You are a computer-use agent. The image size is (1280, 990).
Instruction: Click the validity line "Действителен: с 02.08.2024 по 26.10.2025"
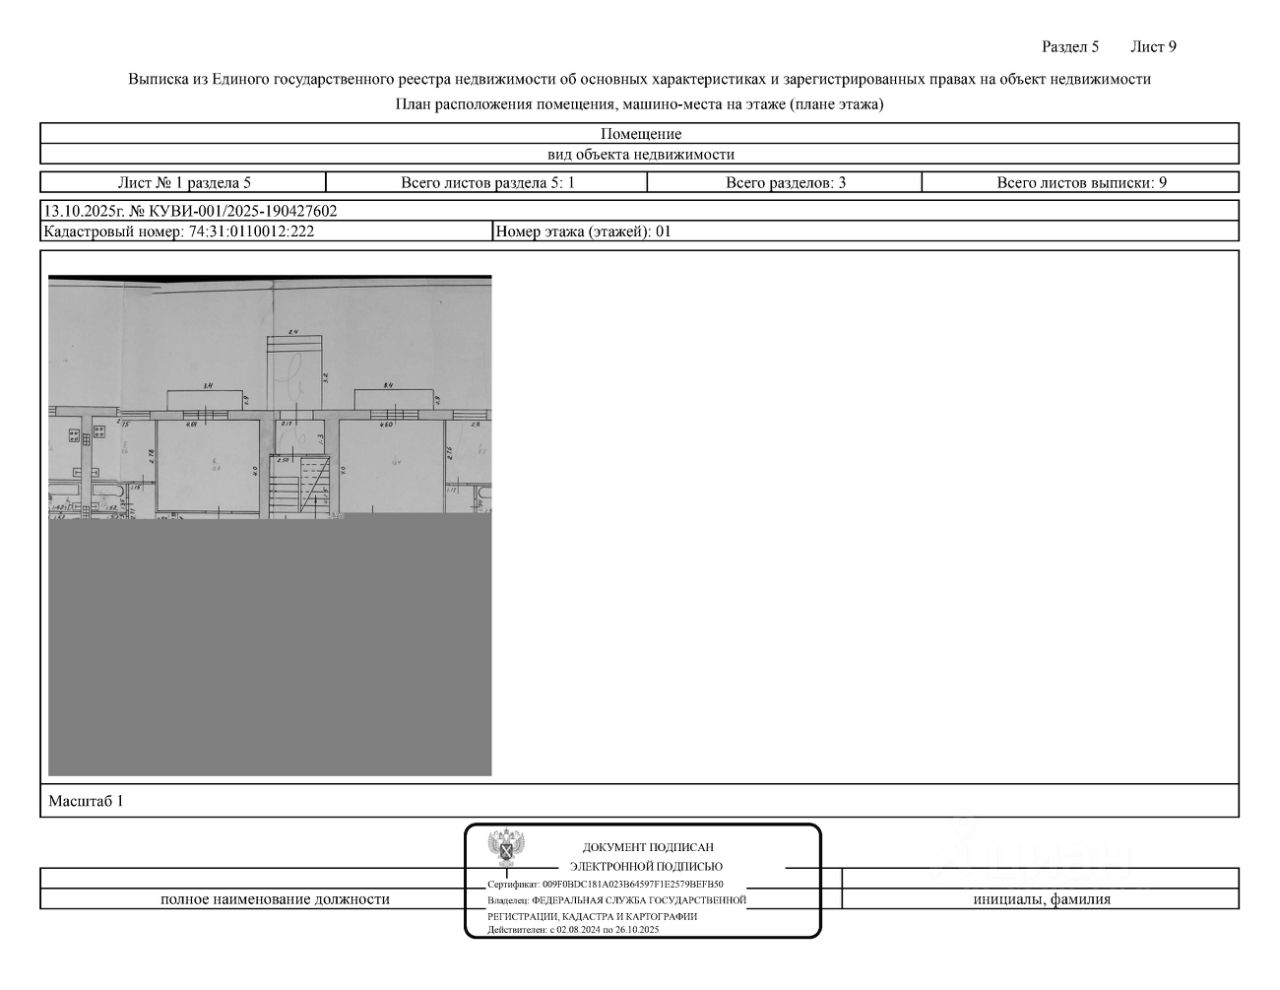point(573,930)
